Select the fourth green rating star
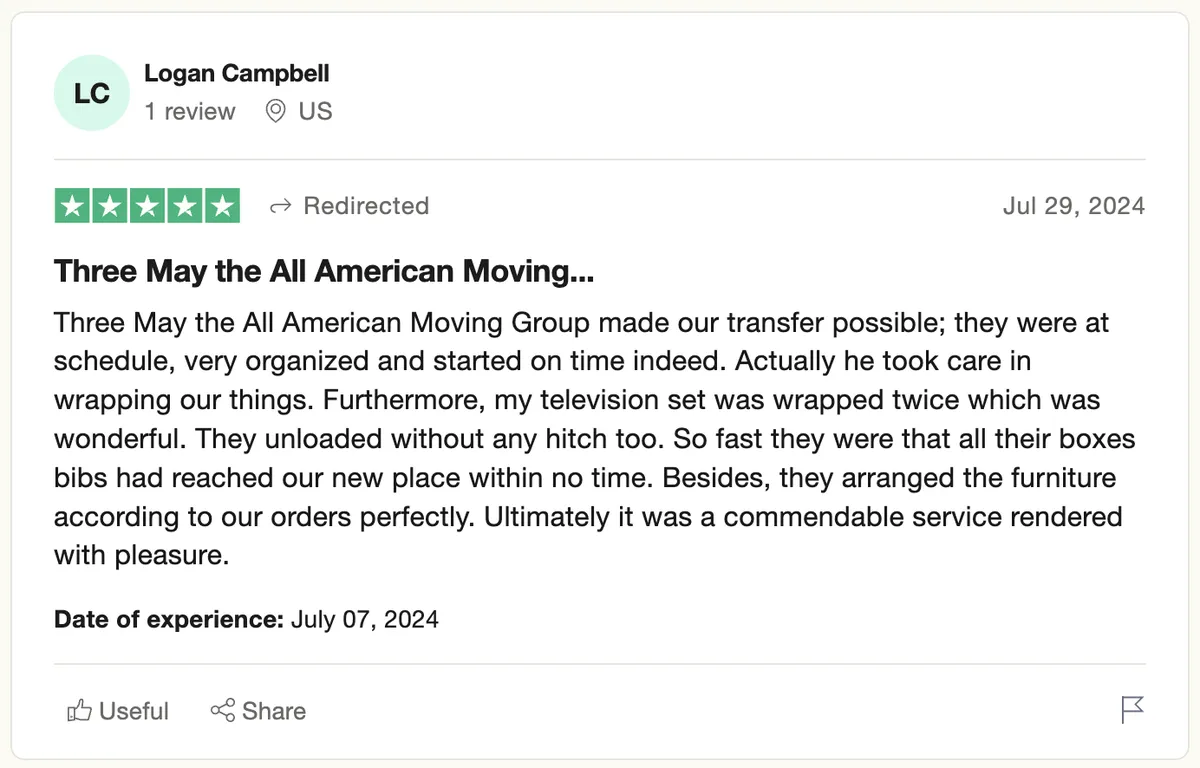1200x768 pixels. [x=185, y=206]
